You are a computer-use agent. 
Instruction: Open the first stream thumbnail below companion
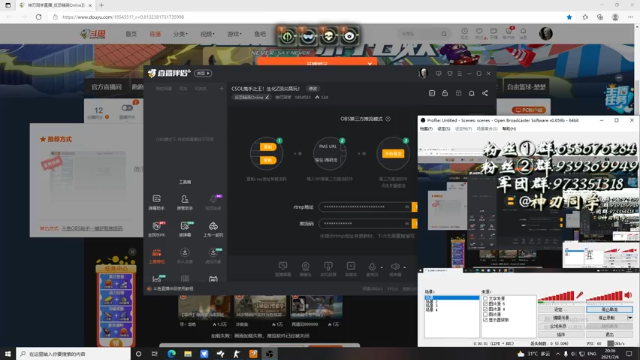[204, 306]
